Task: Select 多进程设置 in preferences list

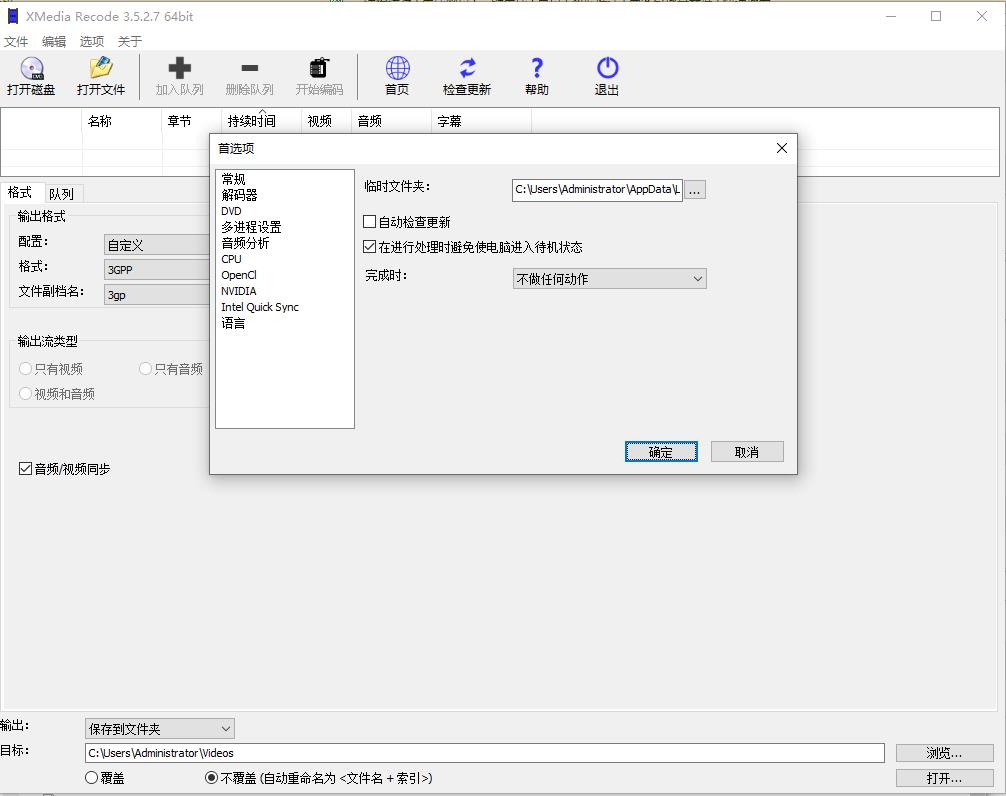Action: click(252, 227)
